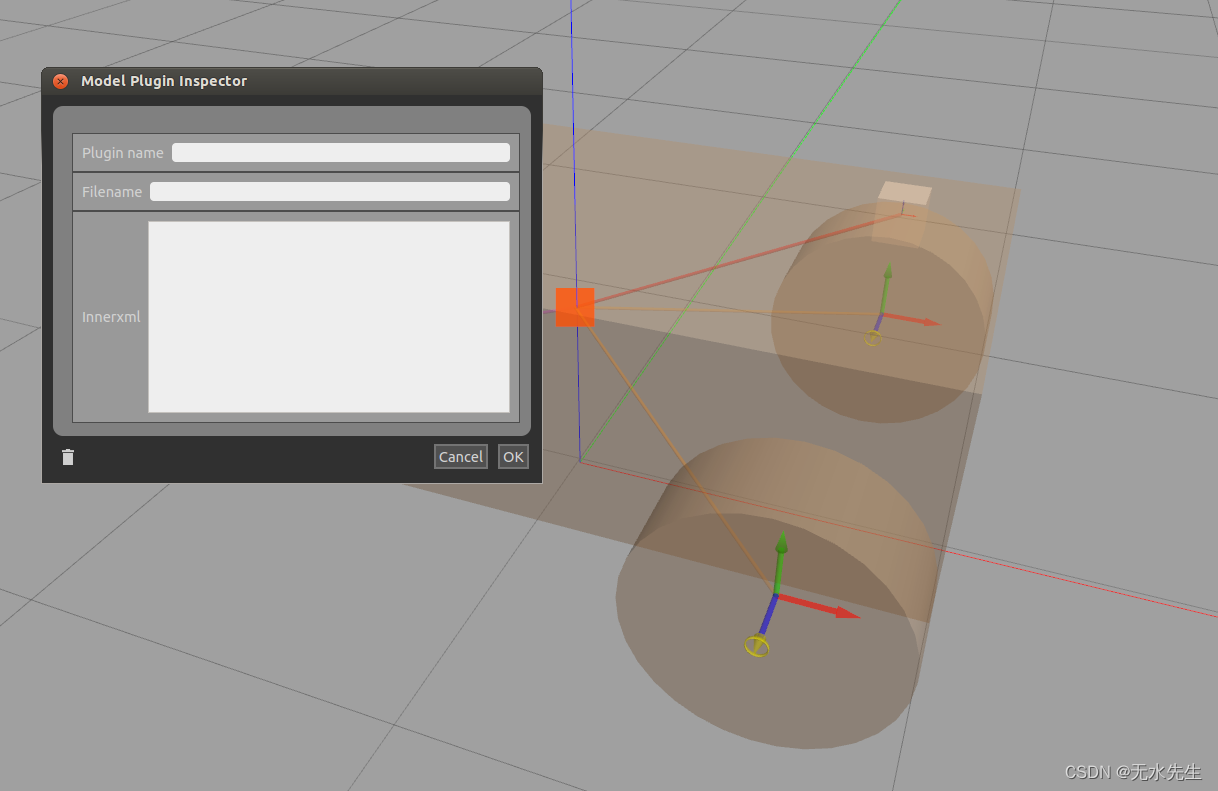Click the Plugin name label

[123, 153]
